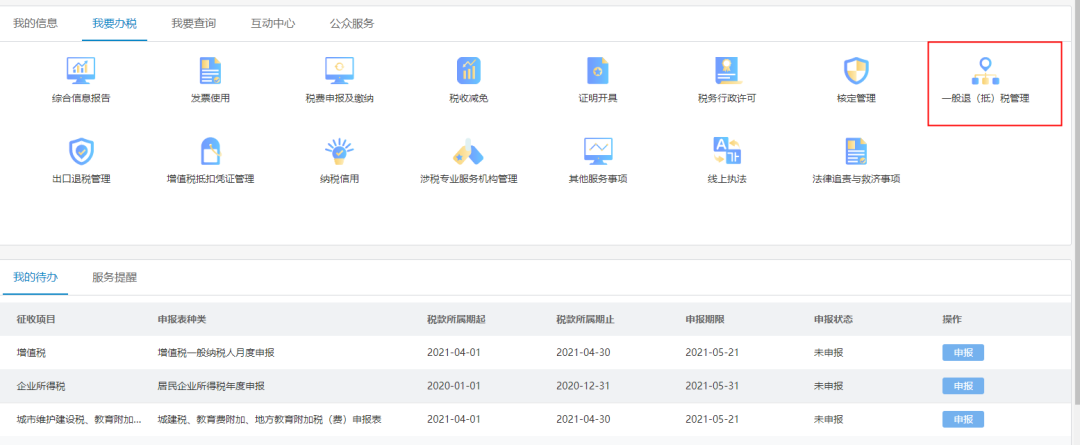Click 未申报 status in 增值税 row
The image size is (1080, 445).
829,353
